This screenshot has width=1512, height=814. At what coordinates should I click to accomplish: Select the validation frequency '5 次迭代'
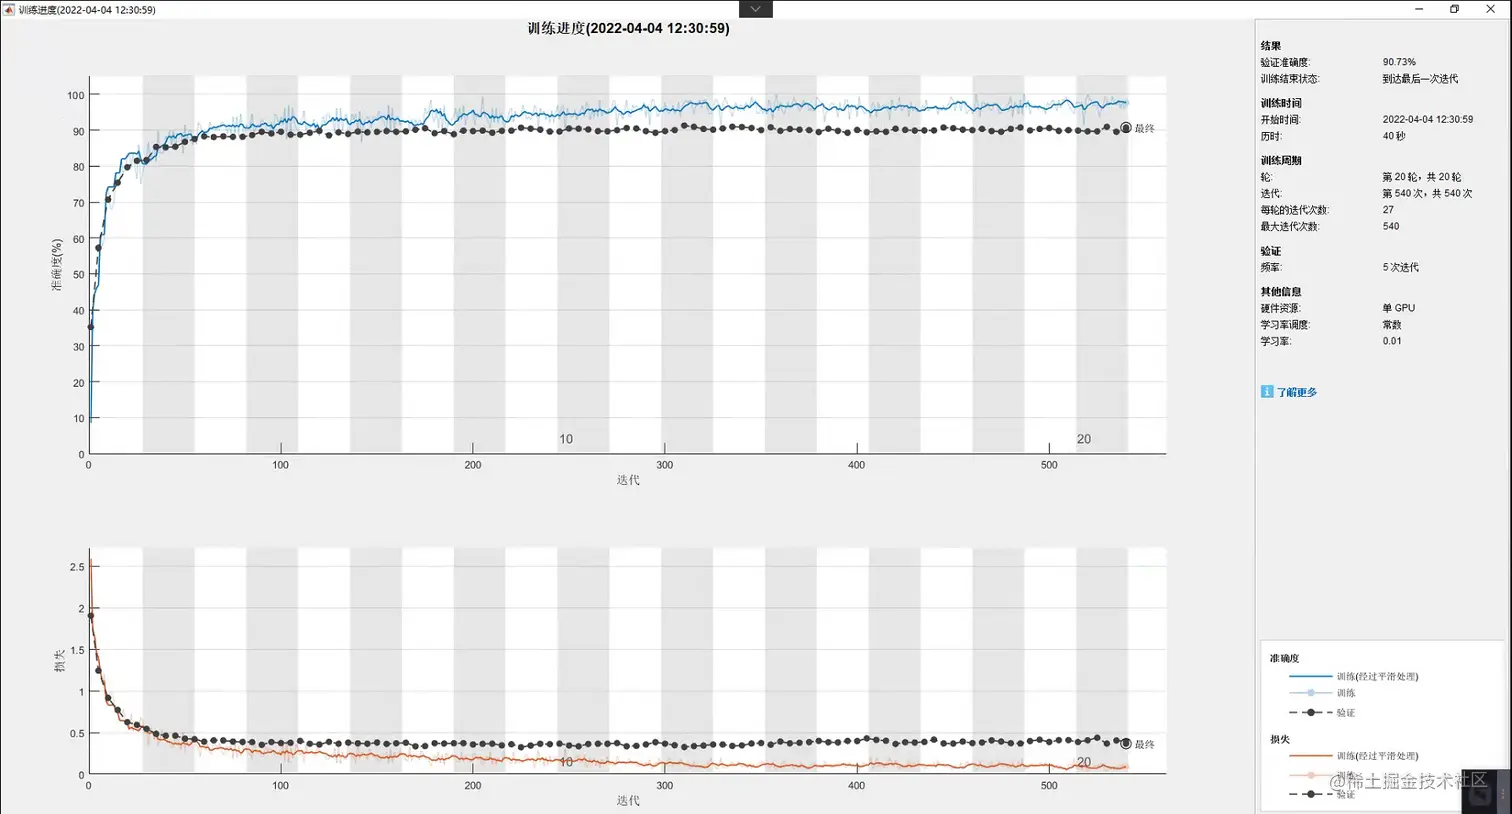[1401, 267]
